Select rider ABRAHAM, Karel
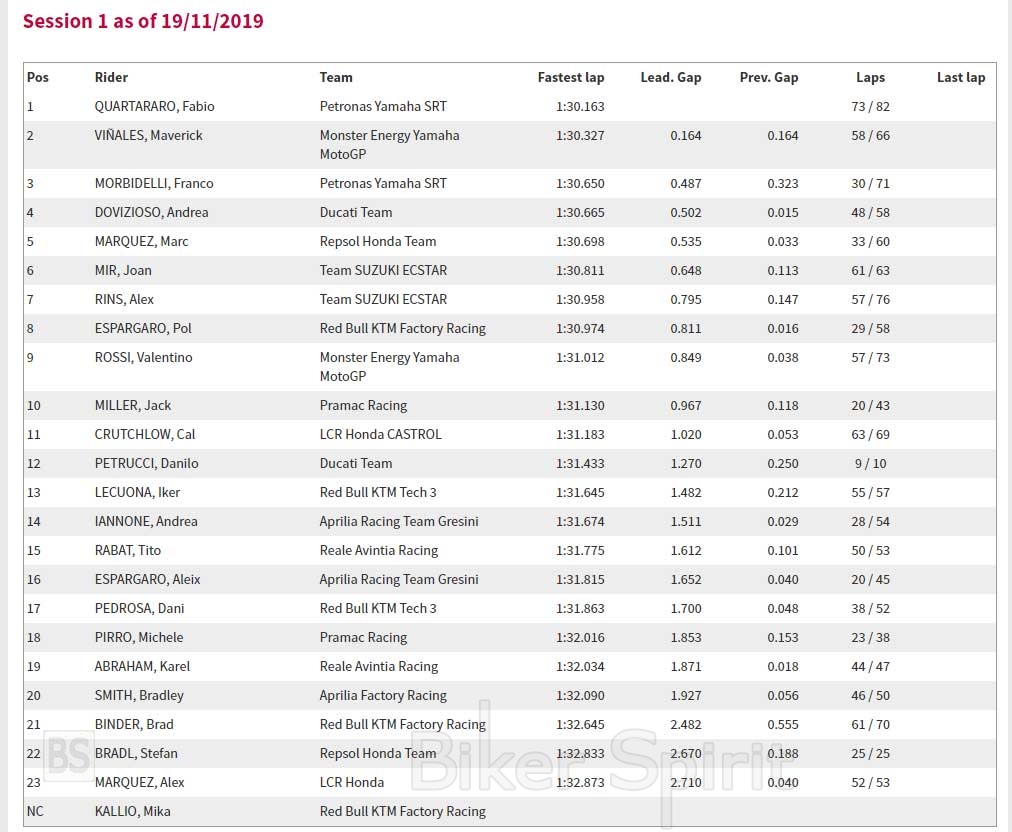 click(x=142, y=667)
